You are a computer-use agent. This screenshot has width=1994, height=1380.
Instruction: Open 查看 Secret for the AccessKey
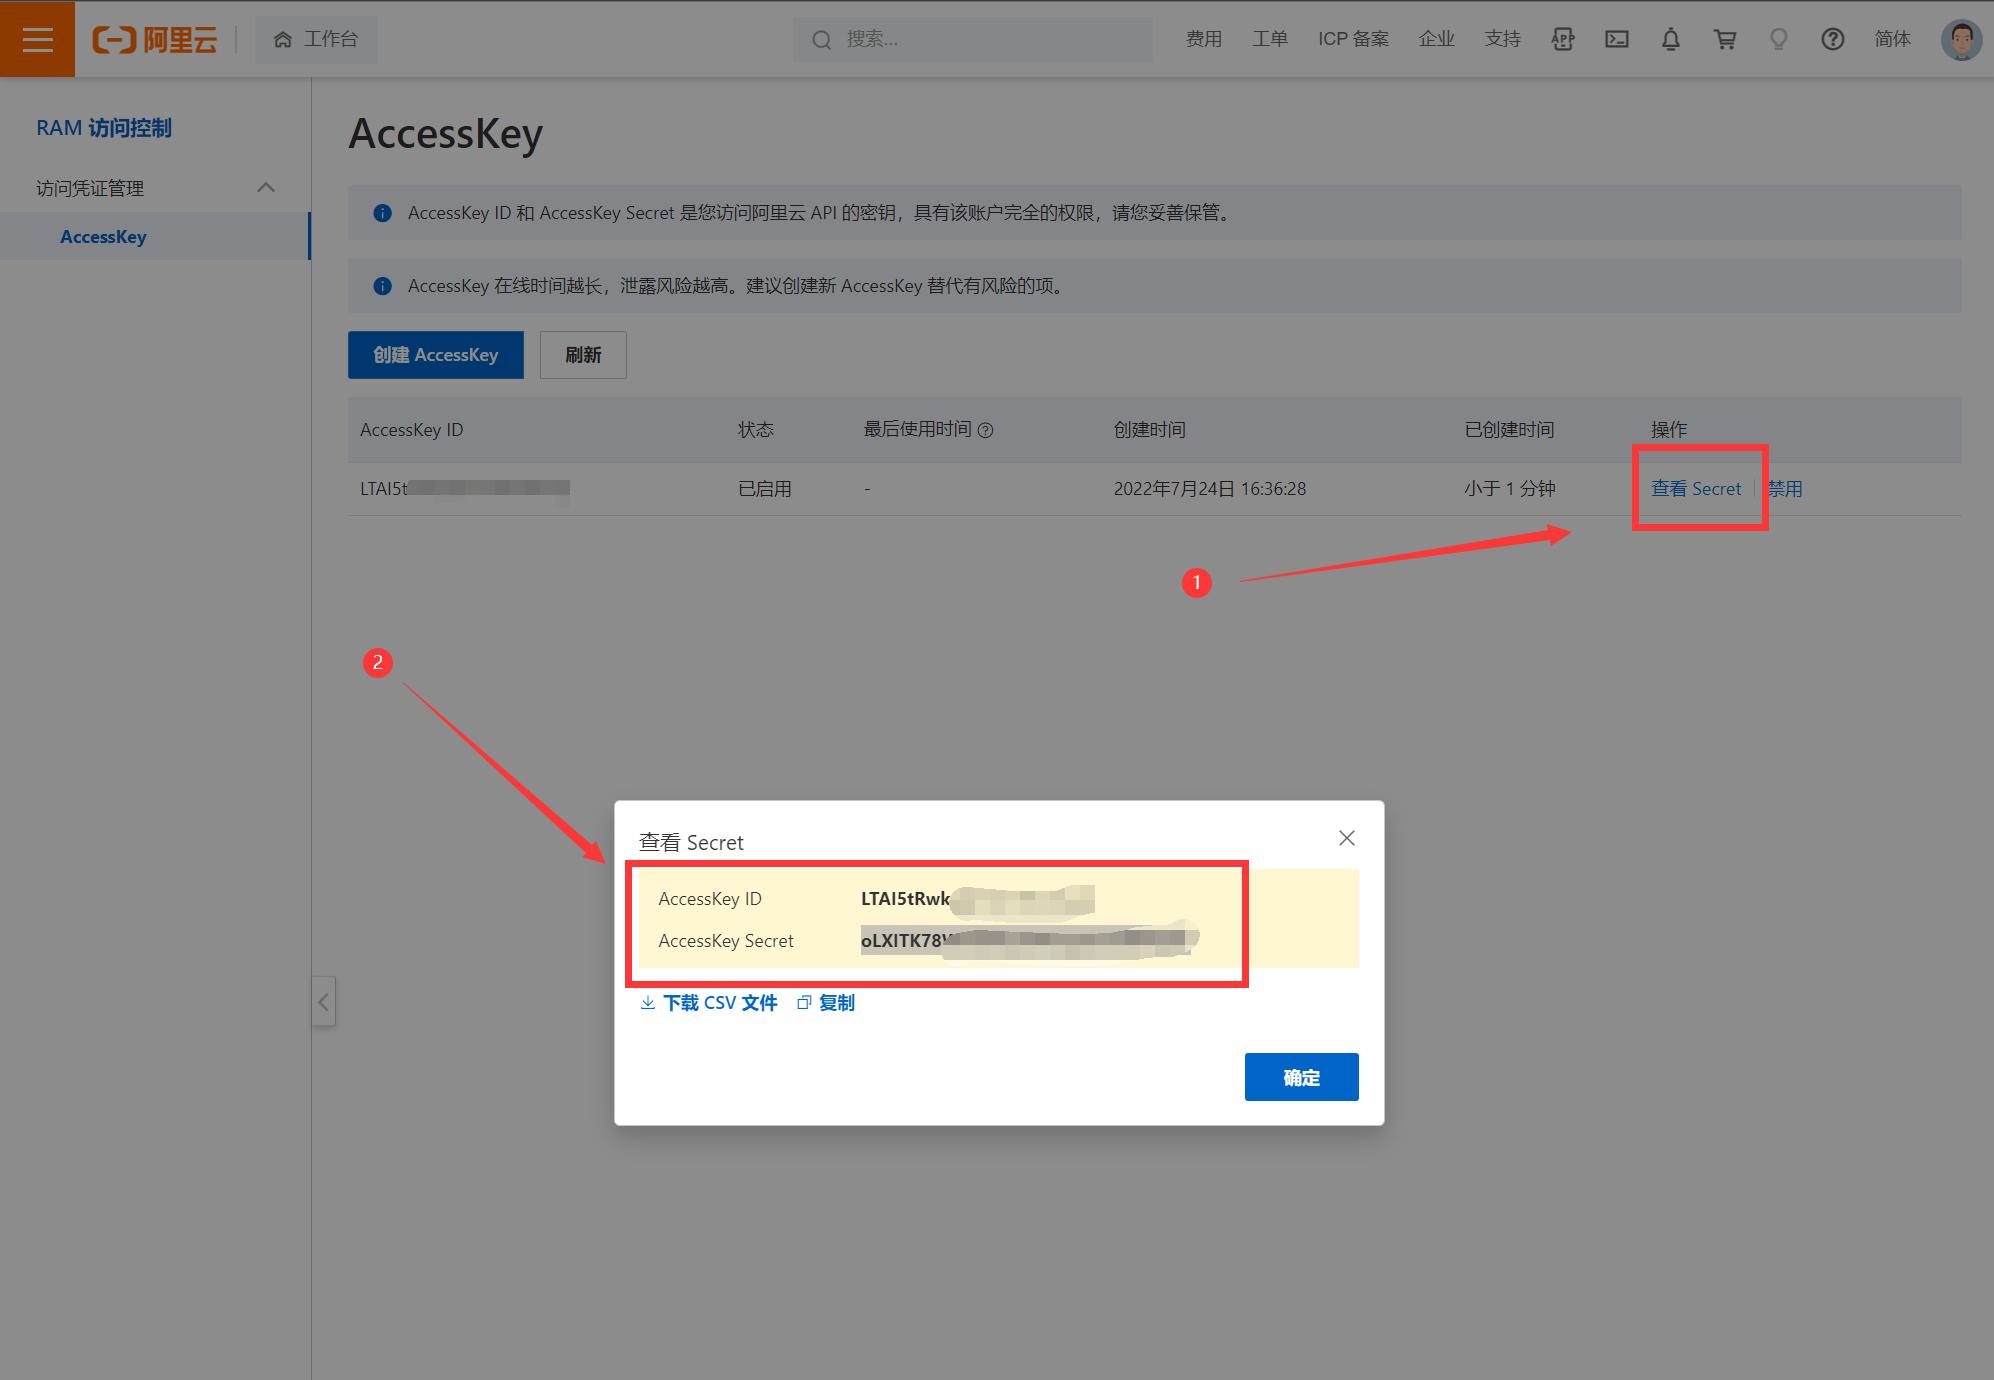(x=1697, y=489)
